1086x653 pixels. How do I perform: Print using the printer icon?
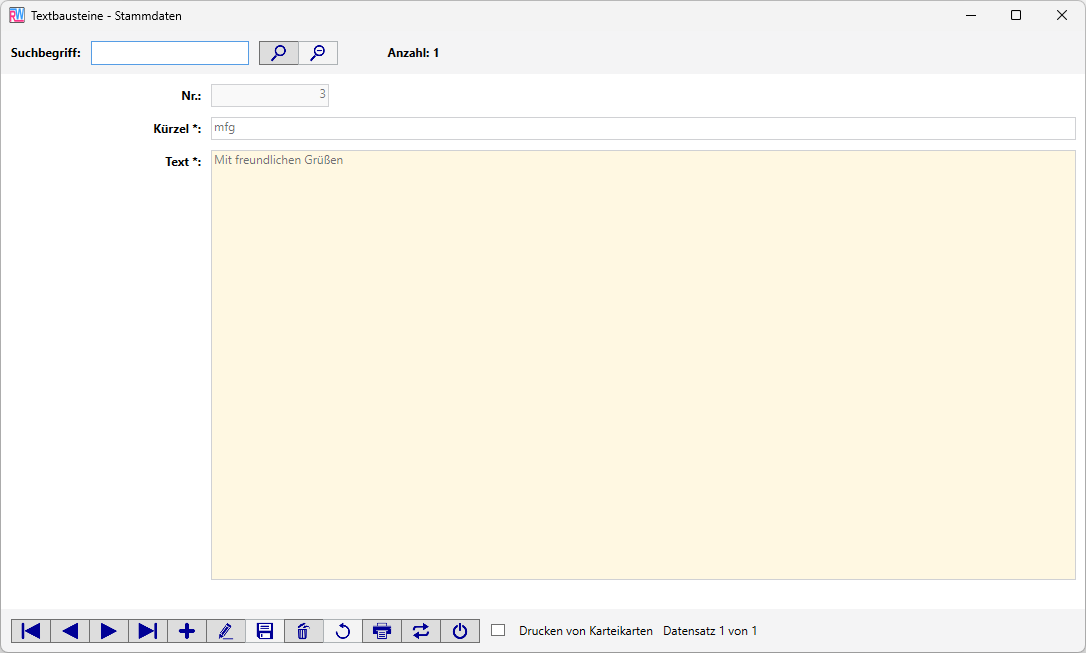point(382,631)
